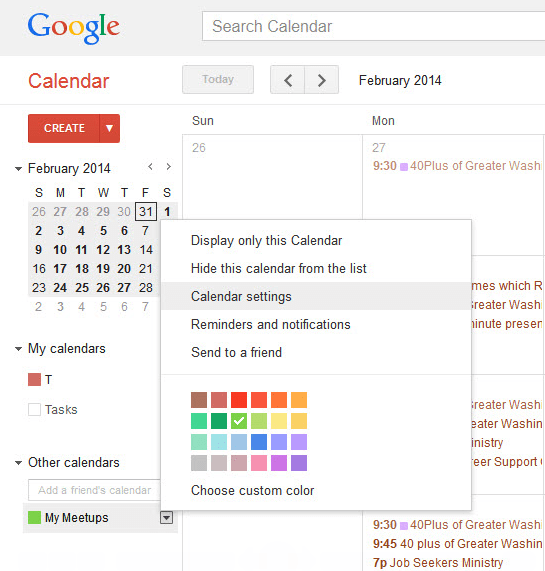The height and width of the screenshot is (571, 545).
Task: Open the Google logo home link
Action: (74, 27)
